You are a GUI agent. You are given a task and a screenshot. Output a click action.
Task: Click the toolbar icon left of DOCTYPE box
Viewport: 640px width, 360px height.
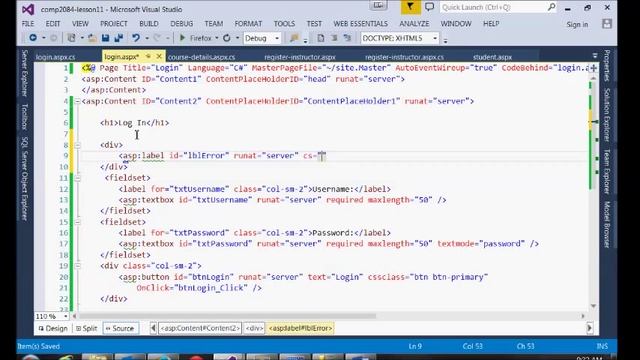point(347,38)
